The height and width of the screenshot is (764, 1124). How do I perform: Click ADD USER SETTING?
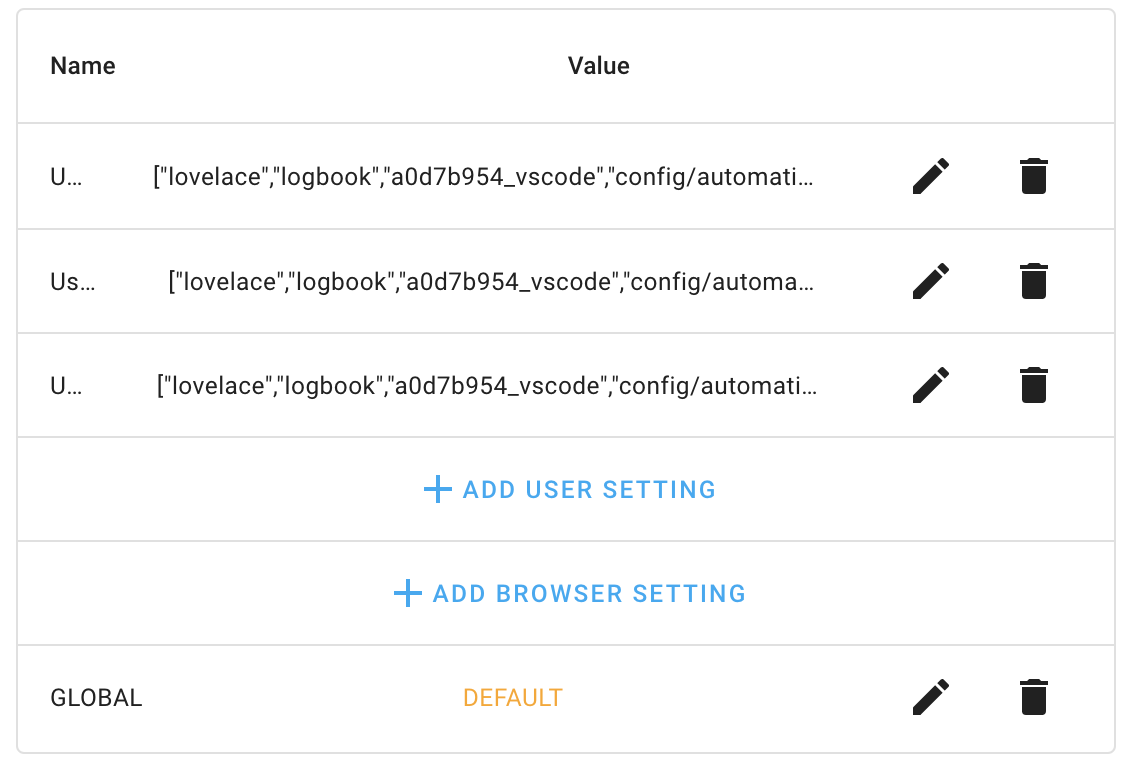tap(589, 489)
